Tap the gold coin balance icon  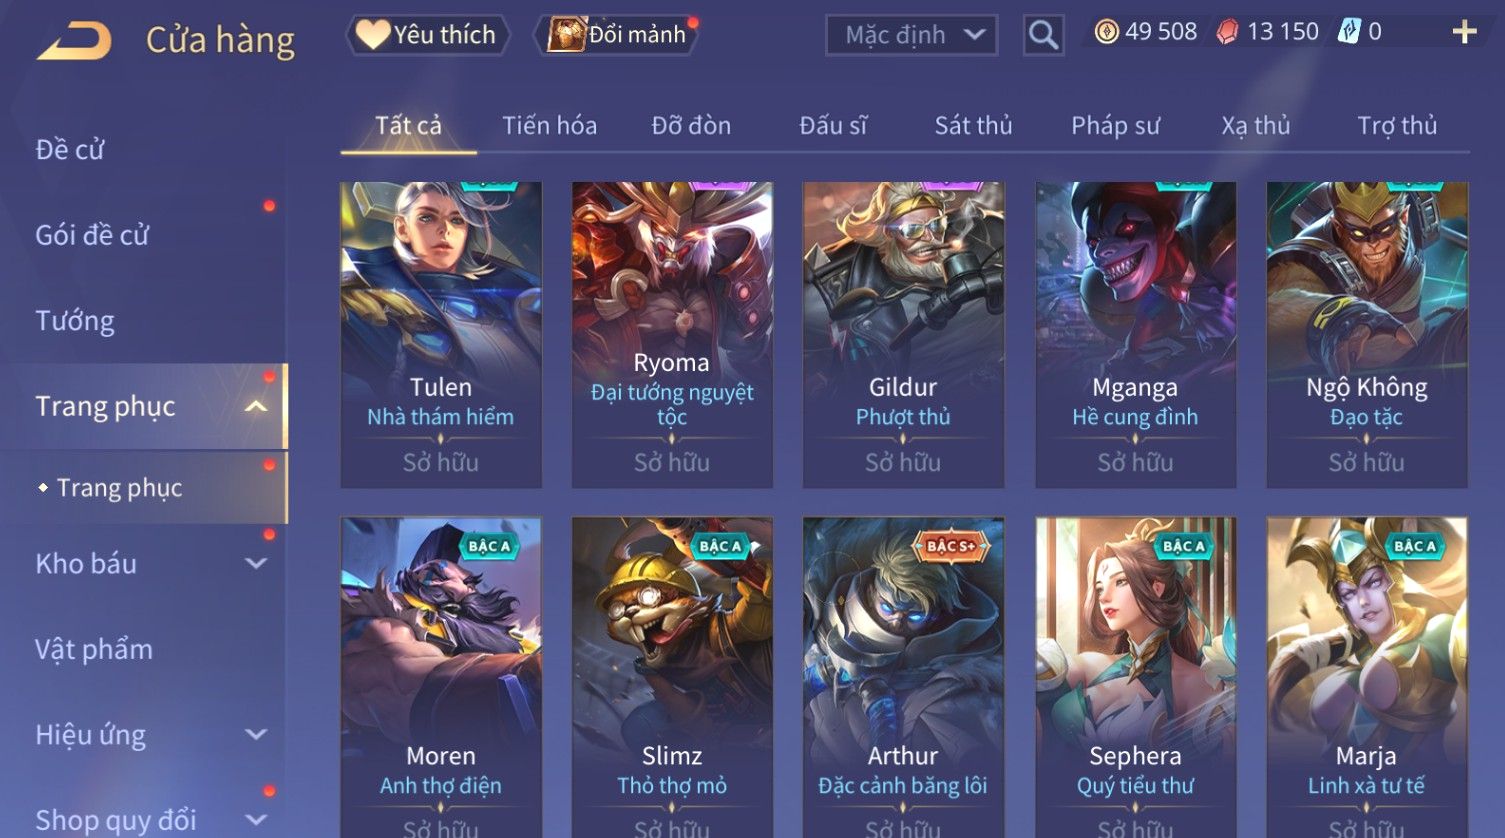(1106, 32)
